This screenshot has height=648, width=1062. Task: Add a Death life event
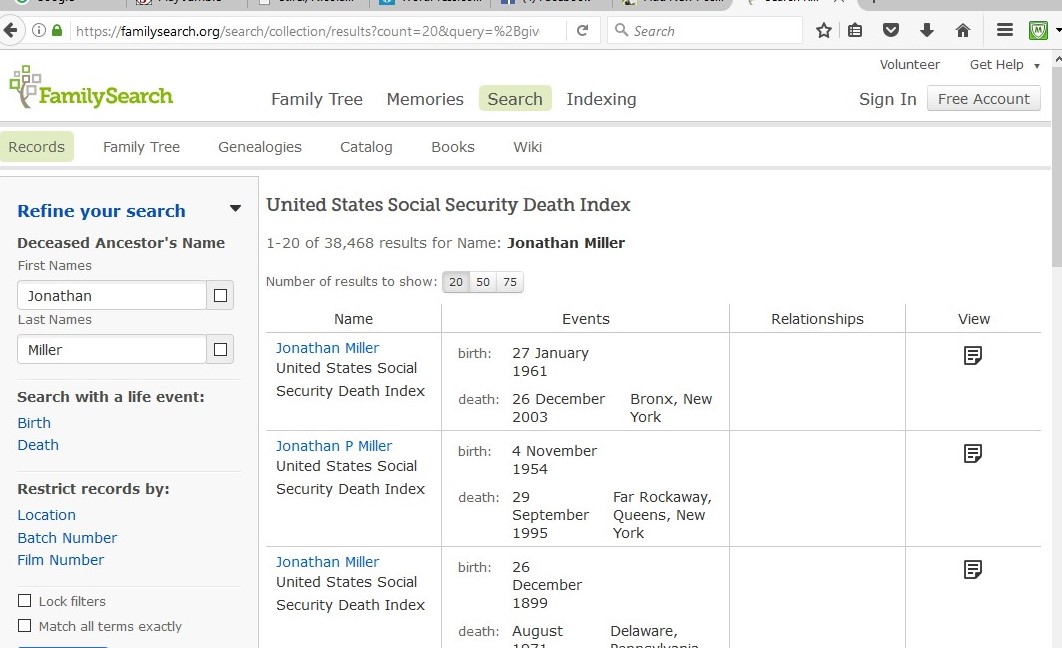(38, 445)
